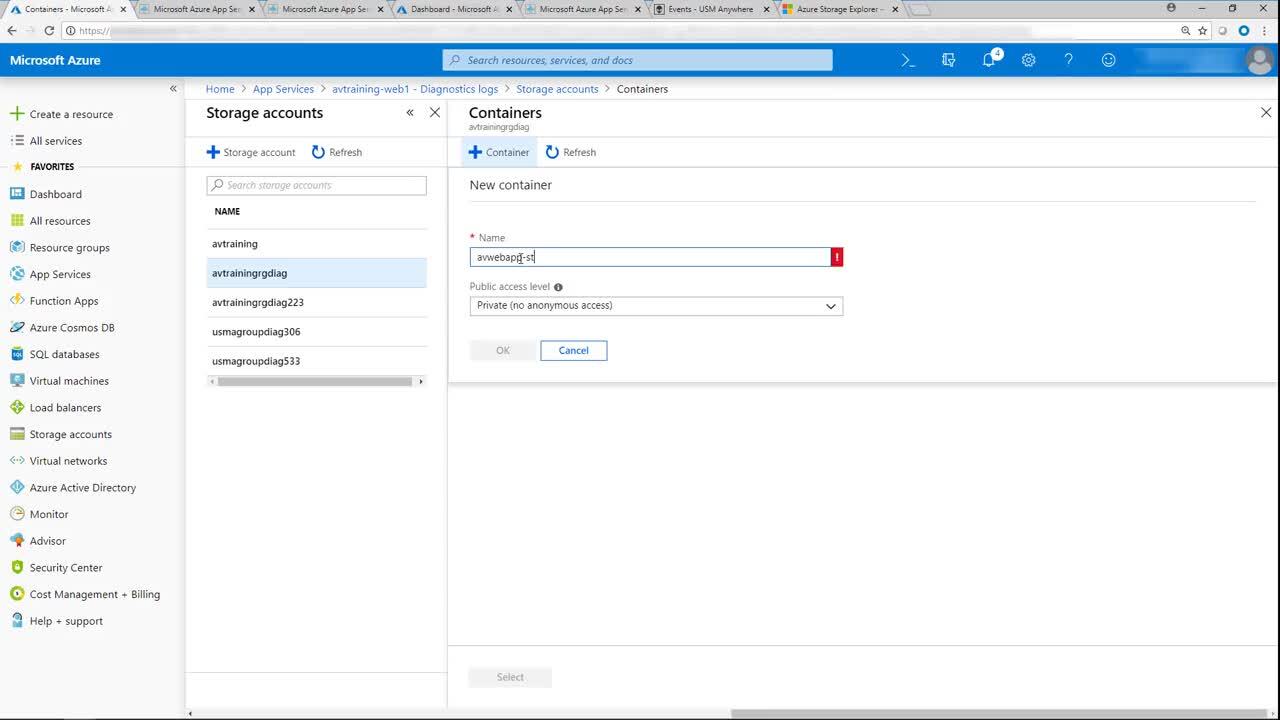Open the Public access level dropdown
Screen dimensions: 1280x720
click(x=656, y=306)
